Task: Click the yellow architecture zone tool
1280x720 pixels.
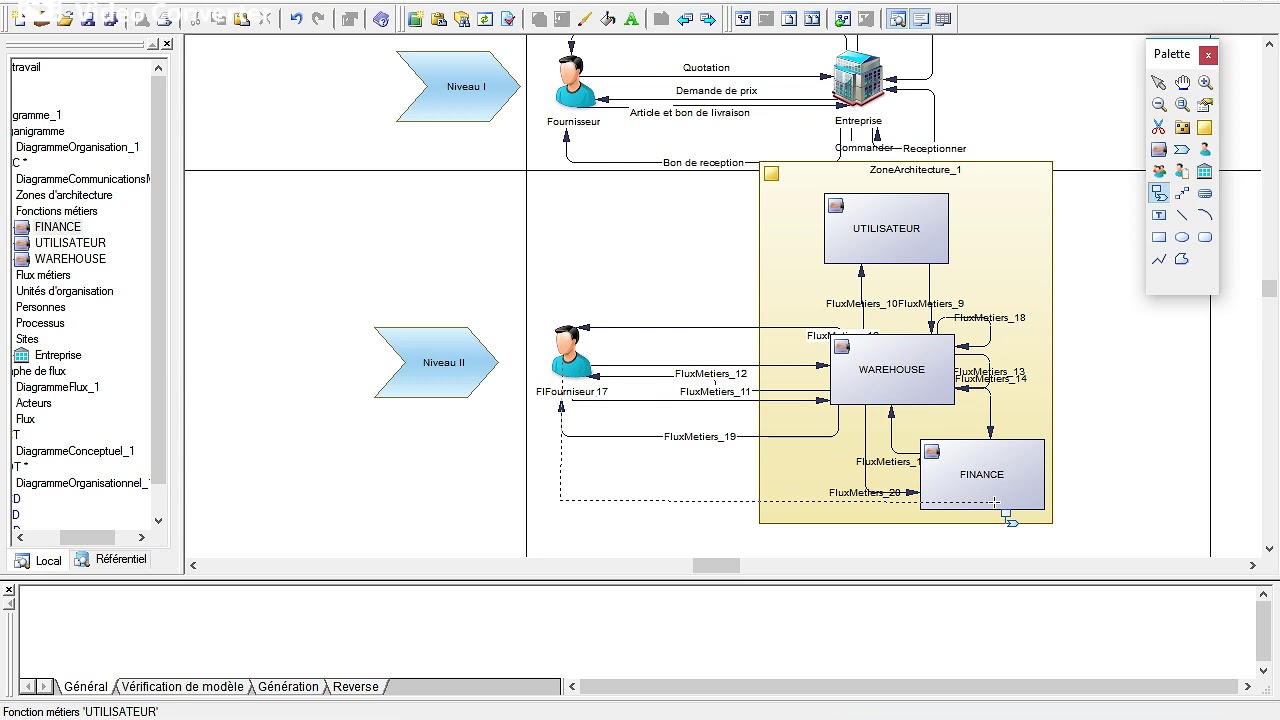Action: click(x=1205, y=127)
